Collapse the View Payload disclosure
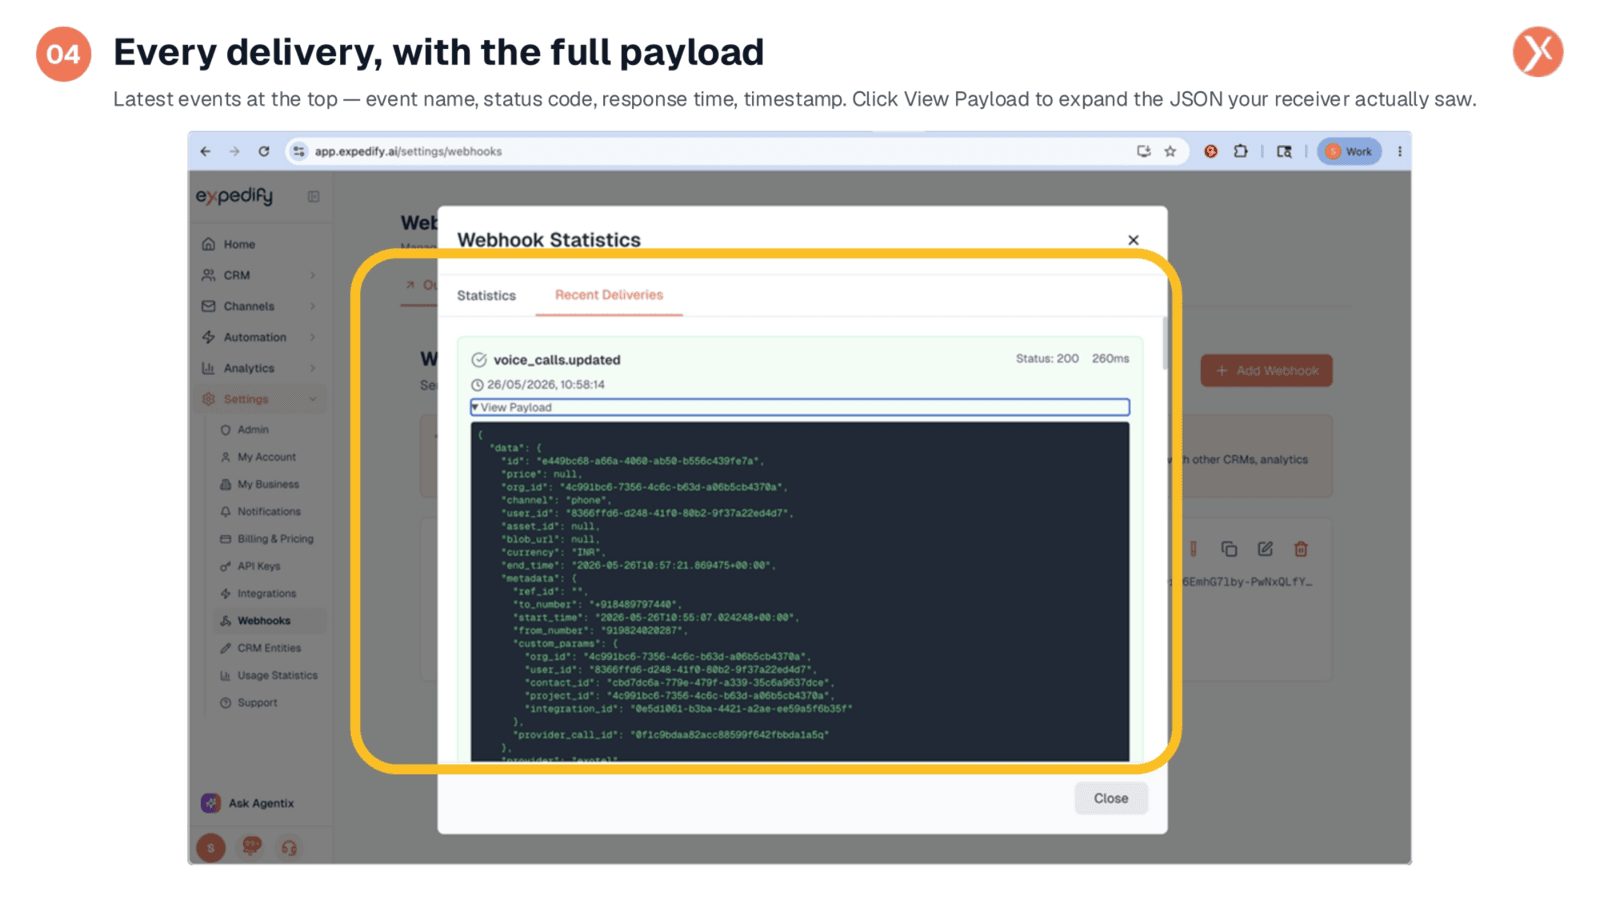 [800, 407]
